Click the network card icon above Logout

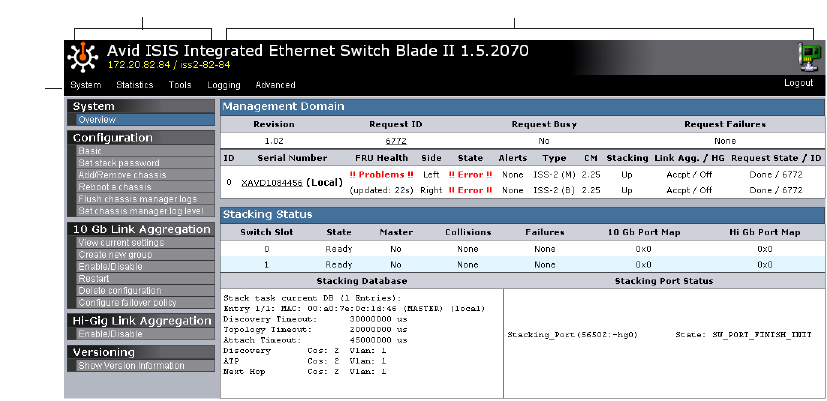pos(810,58)
